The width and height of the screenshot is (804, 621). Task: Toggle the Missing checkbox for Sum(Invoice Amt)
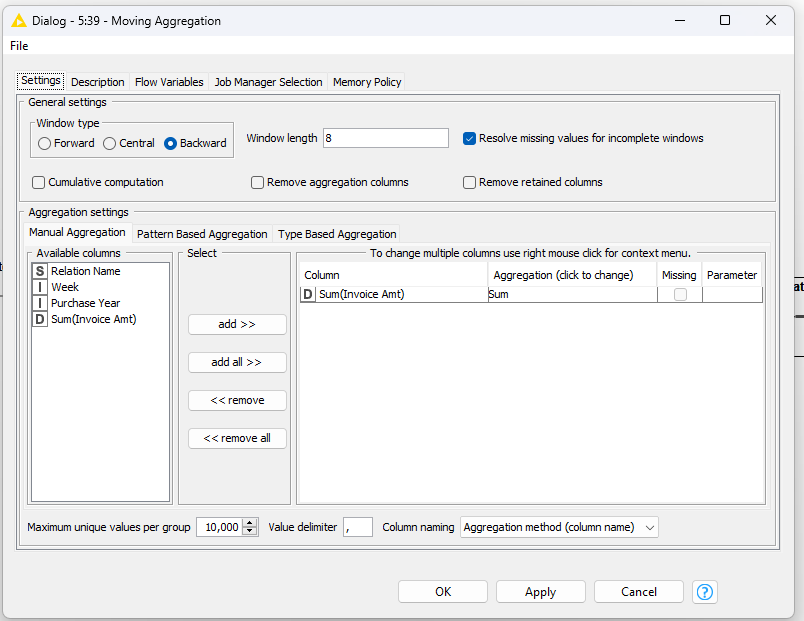680,294
